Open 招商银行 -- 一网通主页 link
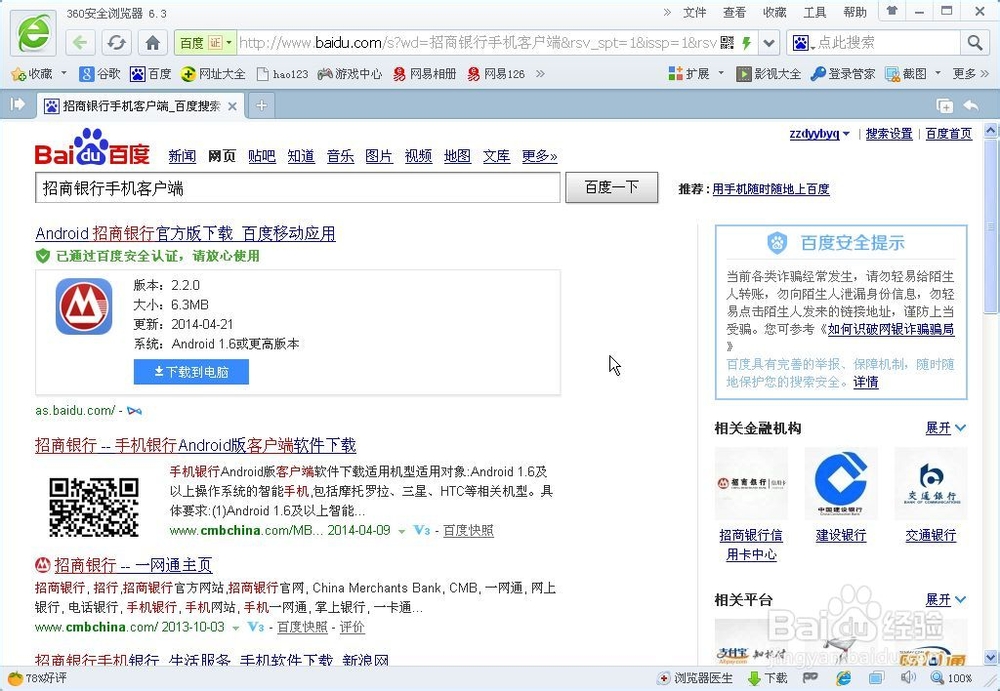This screenshot has height=691, width=1000. 133,565
